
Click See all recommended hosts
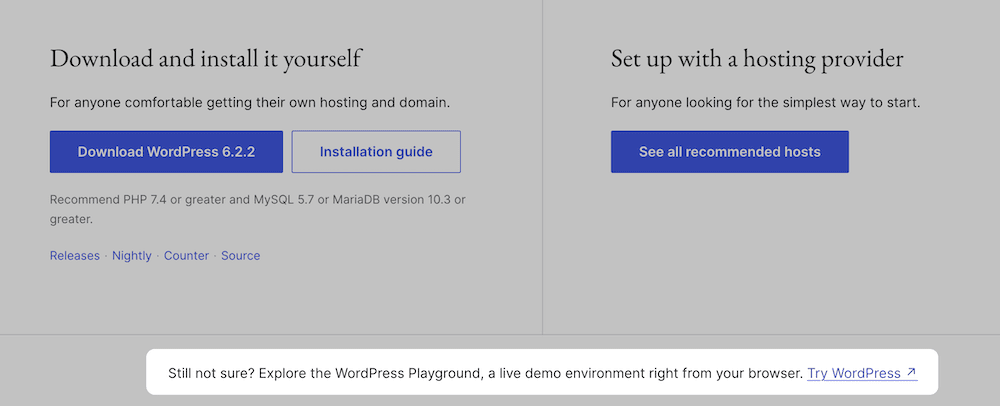tap(730, 152)
